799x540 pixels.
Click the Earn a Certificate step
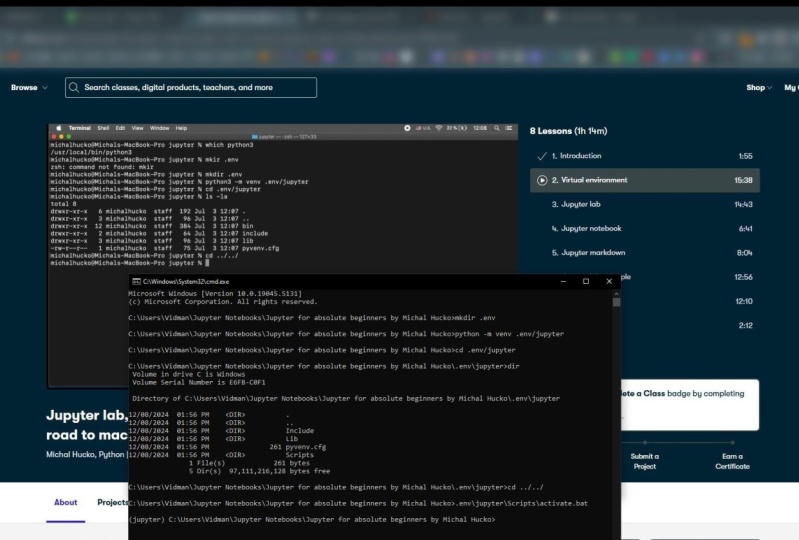[x=732, y=461]
